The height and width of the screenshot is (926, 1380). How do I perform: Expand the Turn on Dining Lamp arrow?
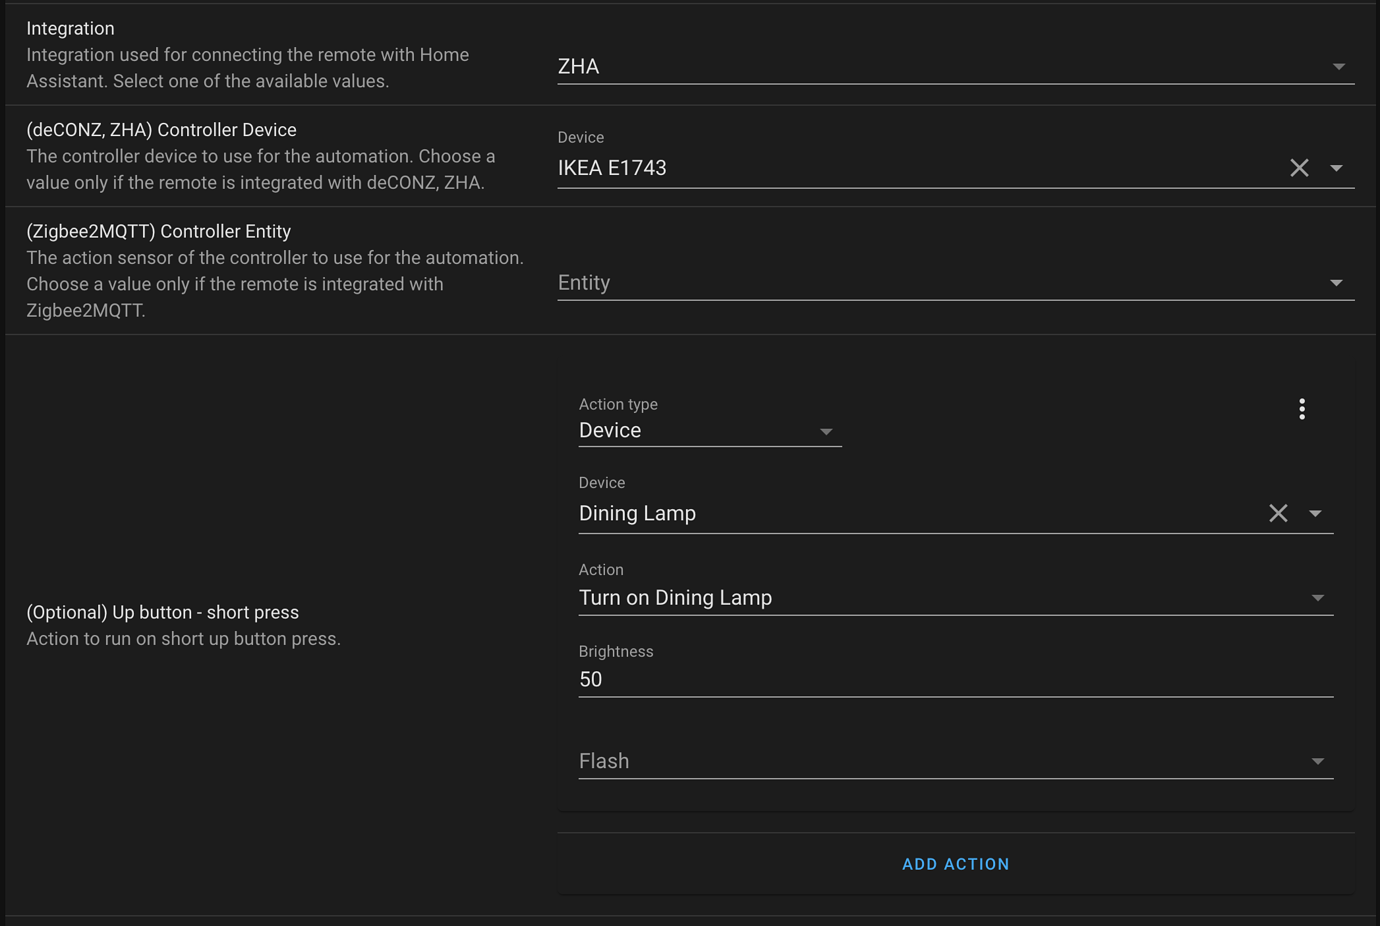coord(1317,598)
